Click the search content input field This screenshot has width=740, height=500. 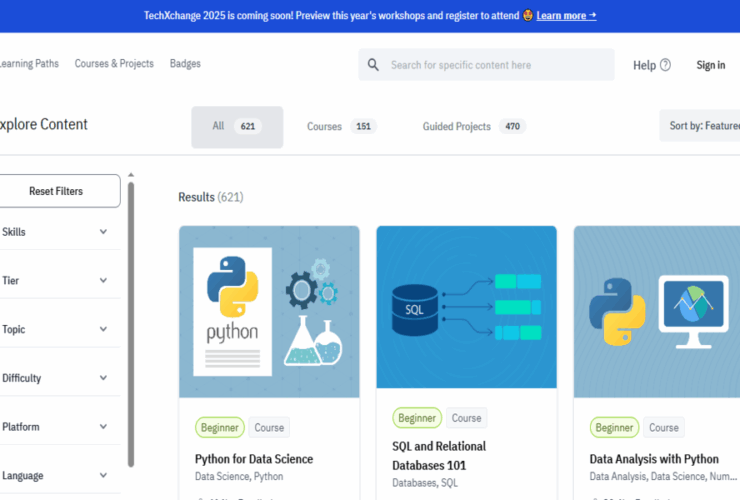tap(487, 65)
